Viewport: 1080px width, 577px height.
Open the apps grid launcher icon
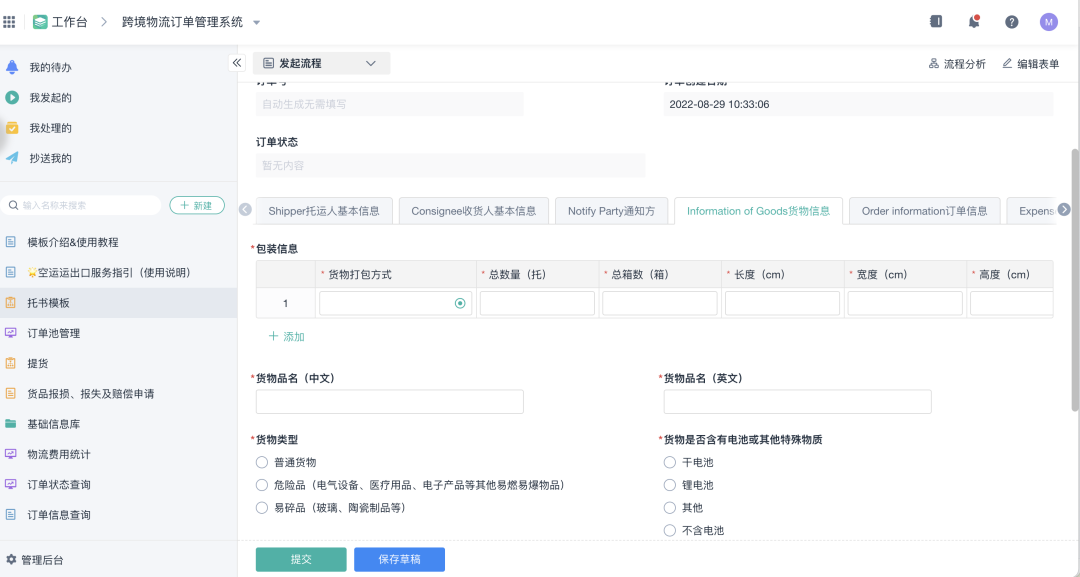[10, 22]
